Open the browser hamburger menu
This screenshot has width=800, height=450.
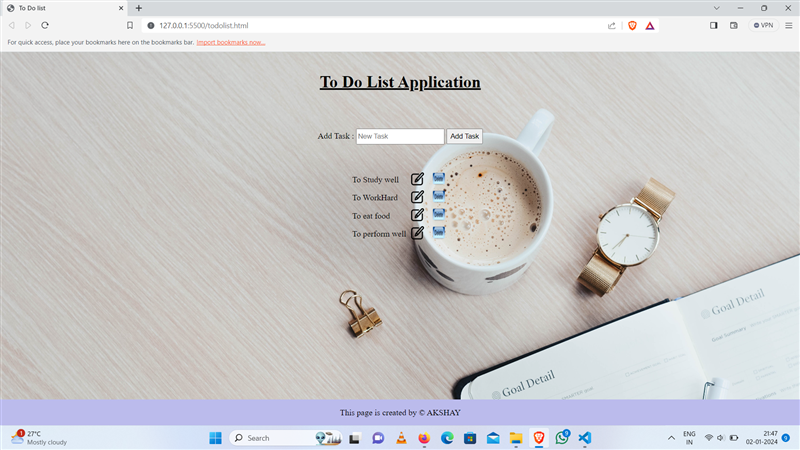tap(788, 25)
